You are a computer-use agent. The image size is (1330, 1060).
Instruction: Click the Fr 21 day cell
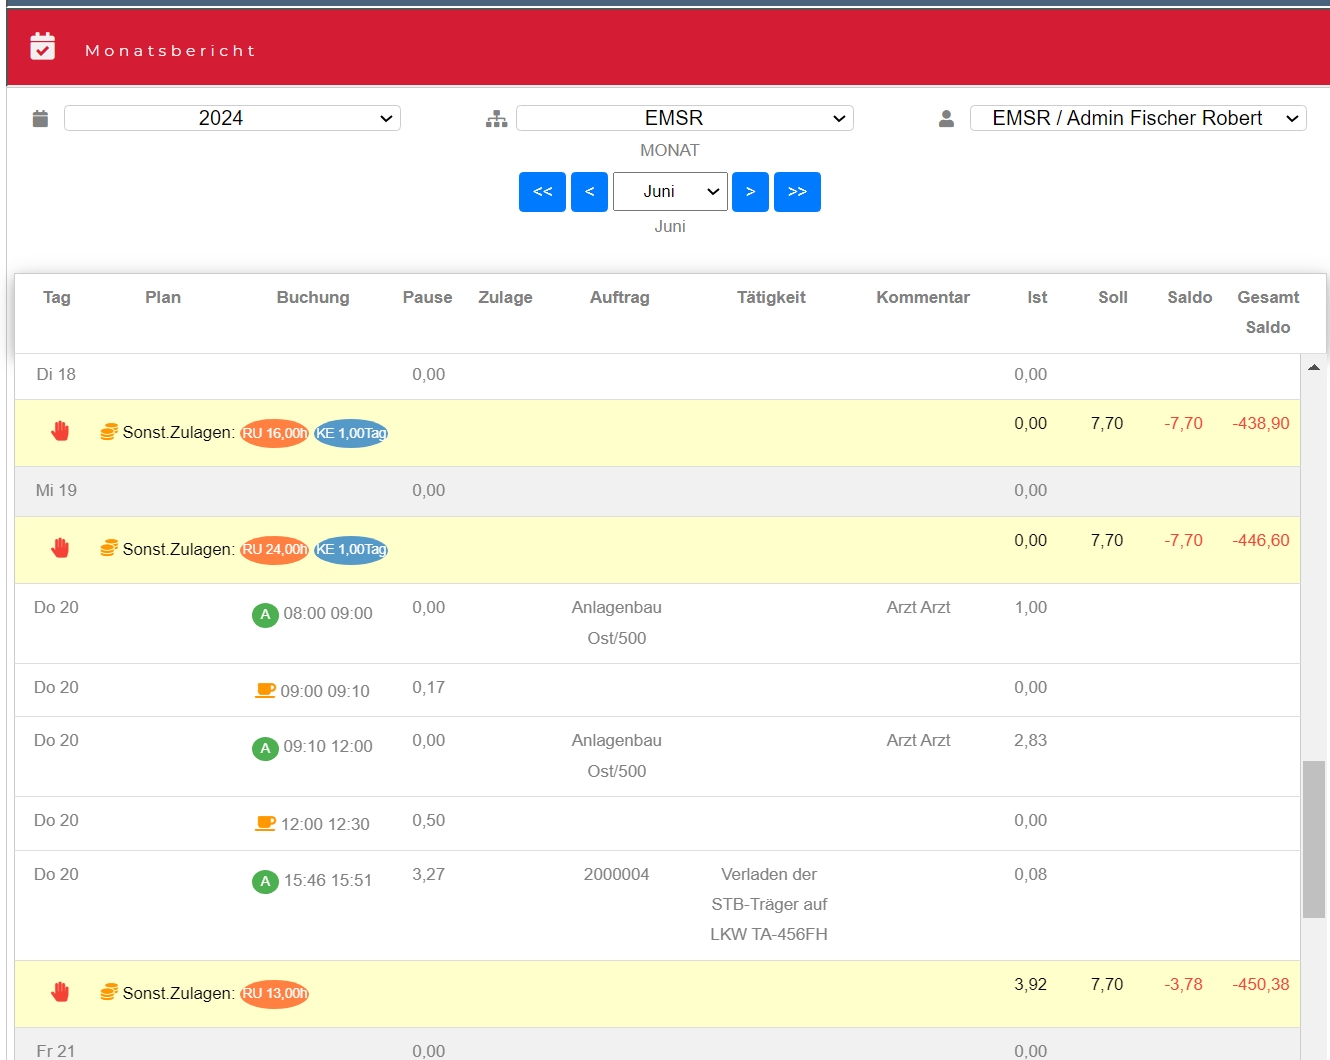click(x=56, y=1051)
